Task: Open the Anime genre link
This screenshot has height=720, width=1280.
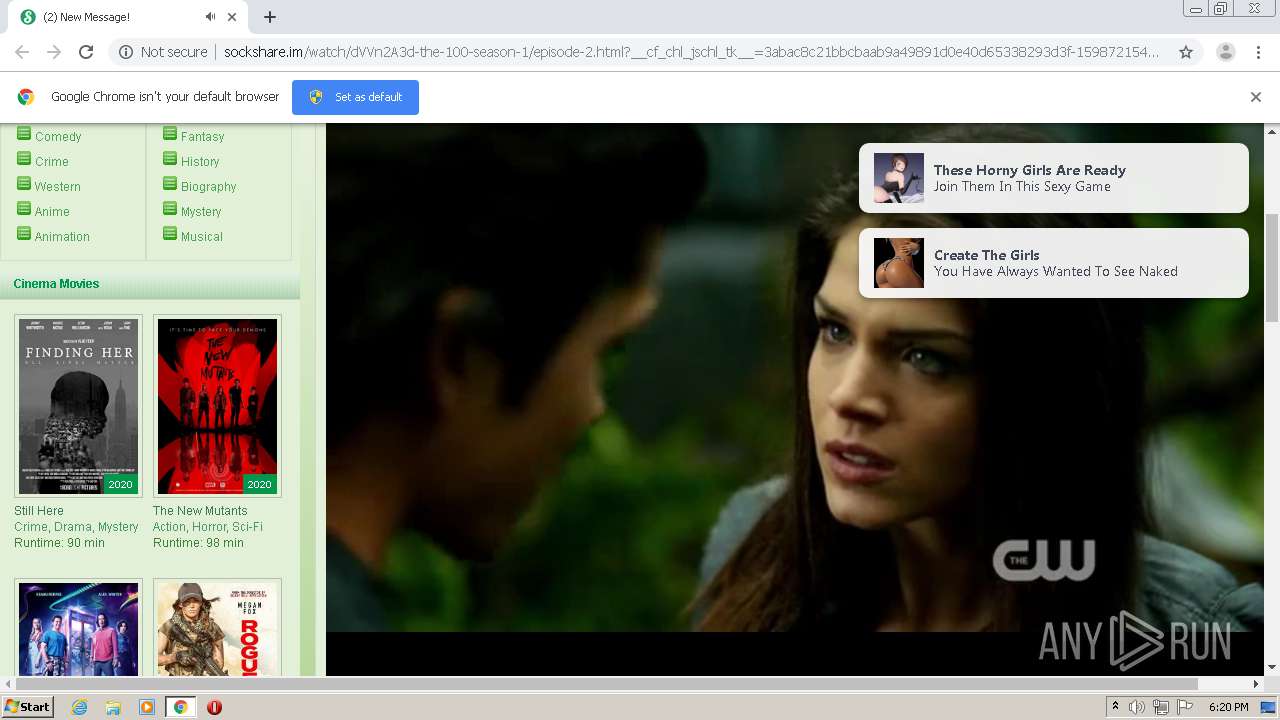Action: pos(52,212)
